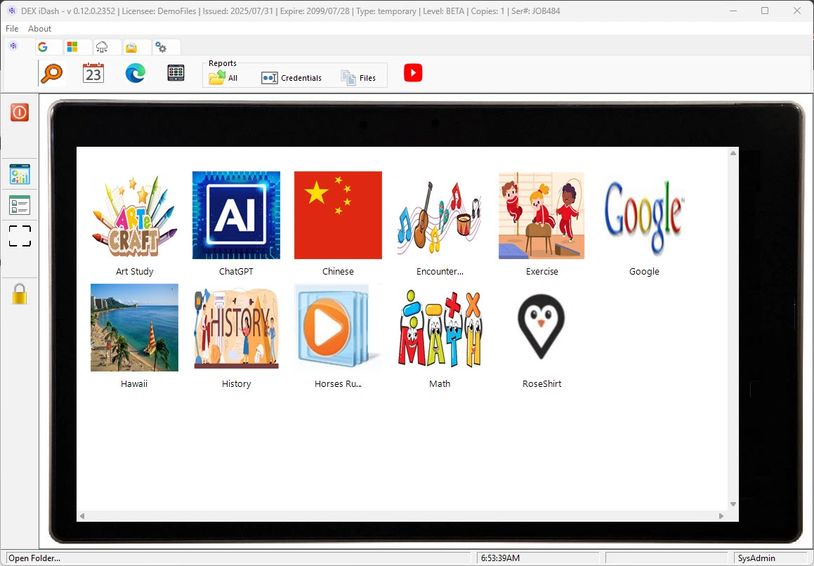Open the Files report
814x566 pixels.
(x=358, y=78)
